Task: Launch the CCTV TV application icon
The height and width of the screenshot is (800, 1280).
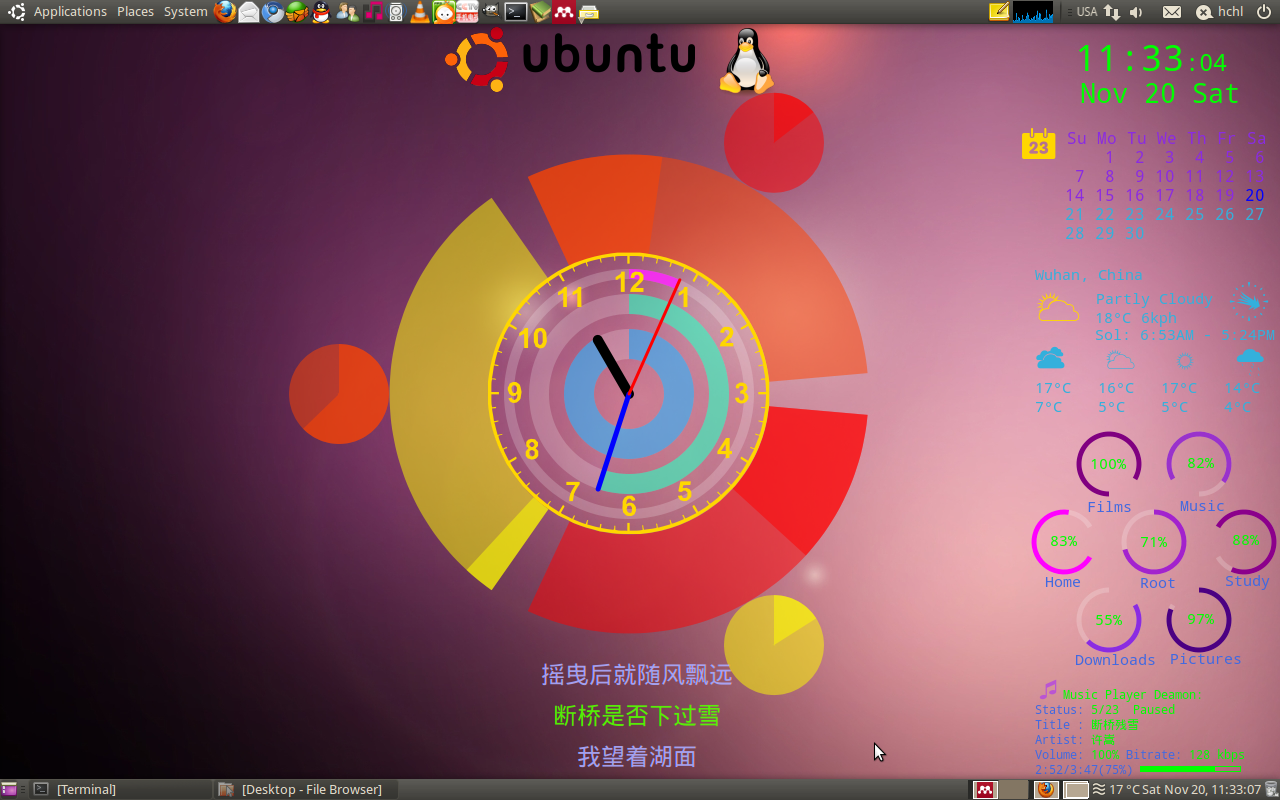Action: click(467, 12)
